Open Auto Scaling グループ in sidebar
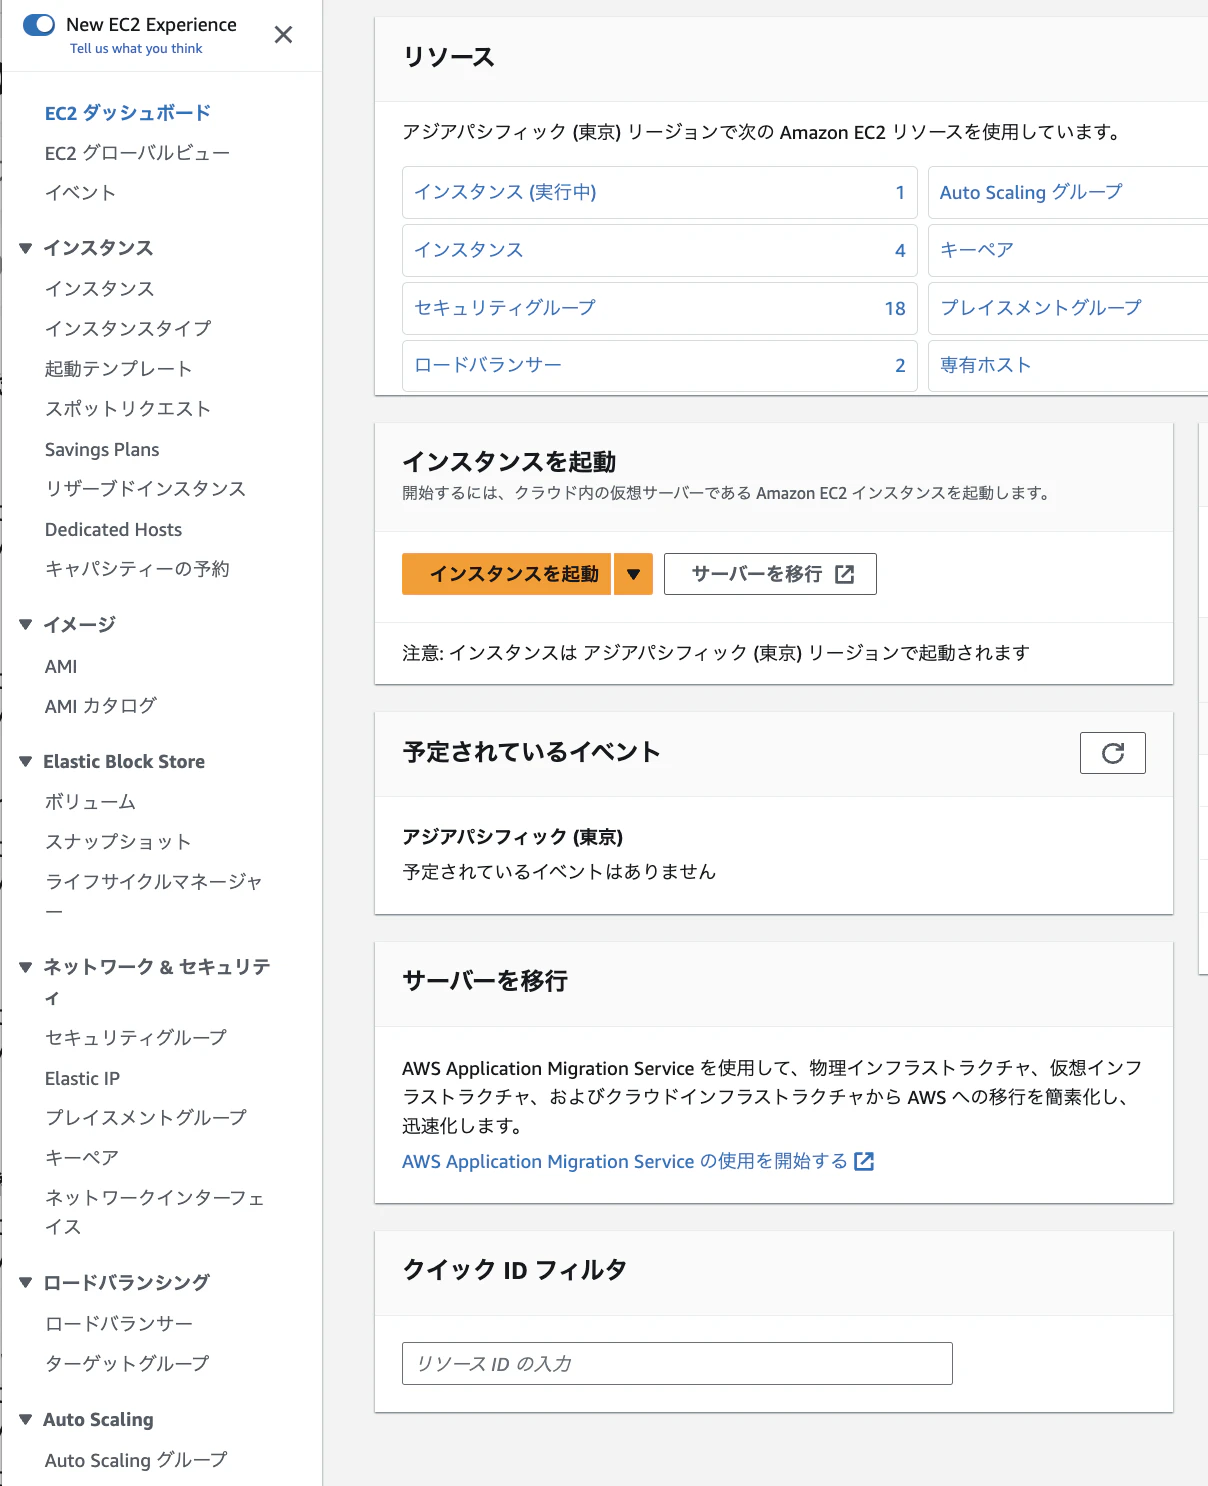This screenshot has width=1208, height=1486. (x=136, y=1461)
